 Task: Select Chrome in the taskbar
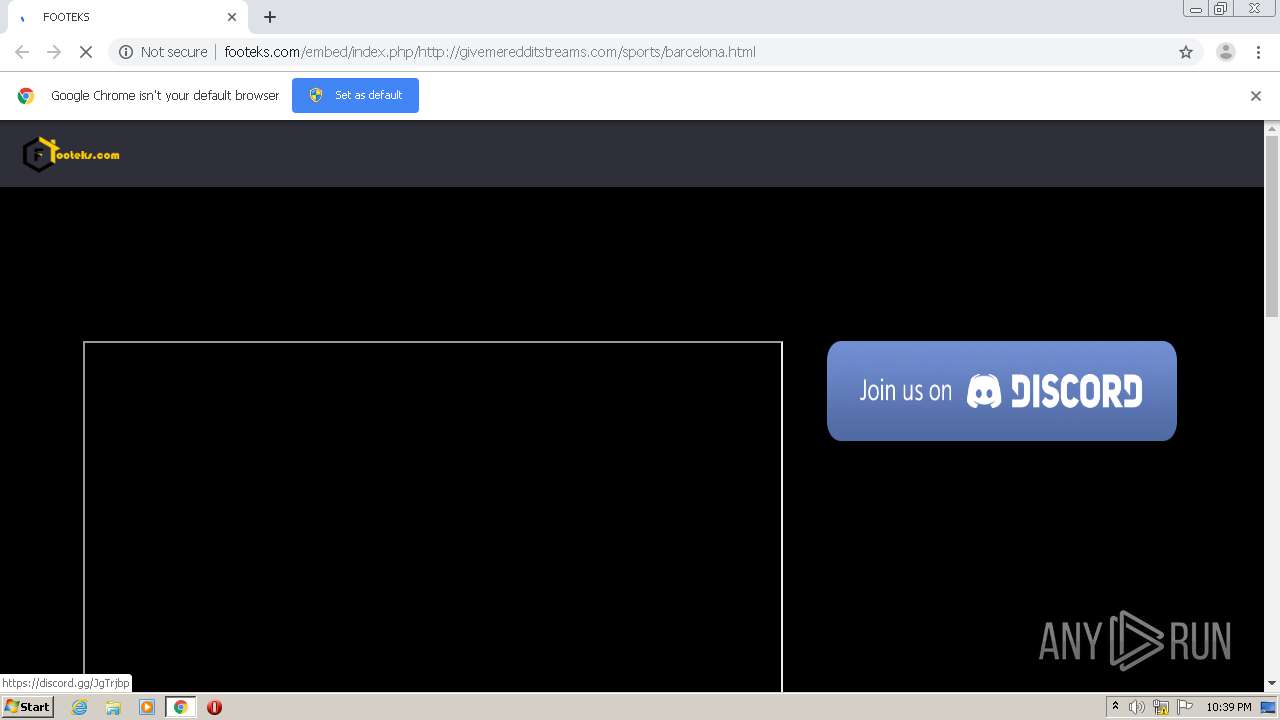click(x=180, y=707)
